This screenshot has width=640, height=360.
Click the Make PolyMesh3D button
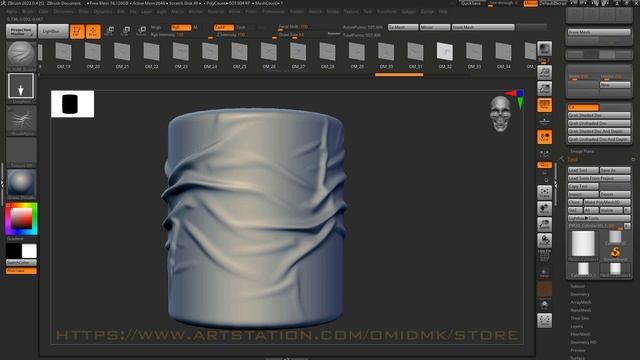coord(607,202)
